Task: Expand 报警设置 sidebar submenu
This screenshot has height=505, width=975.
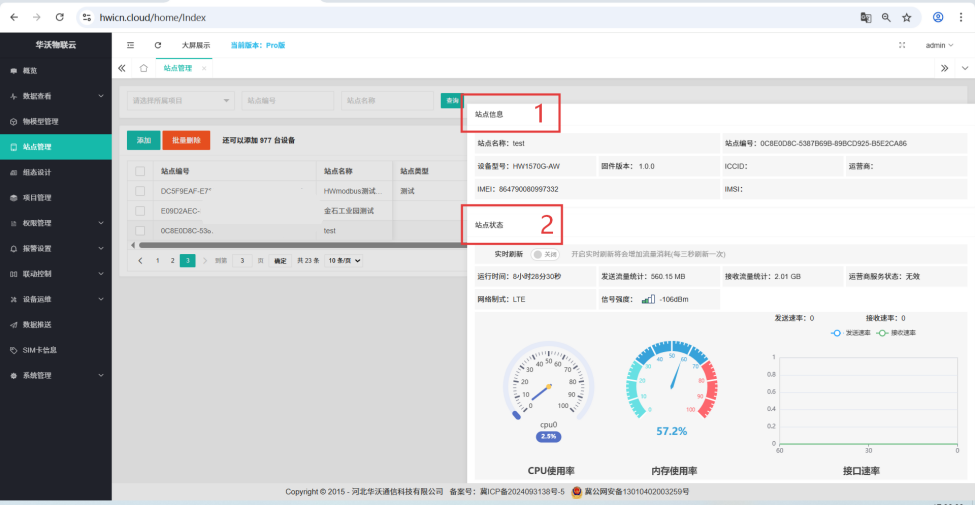Action: (56, 249)
